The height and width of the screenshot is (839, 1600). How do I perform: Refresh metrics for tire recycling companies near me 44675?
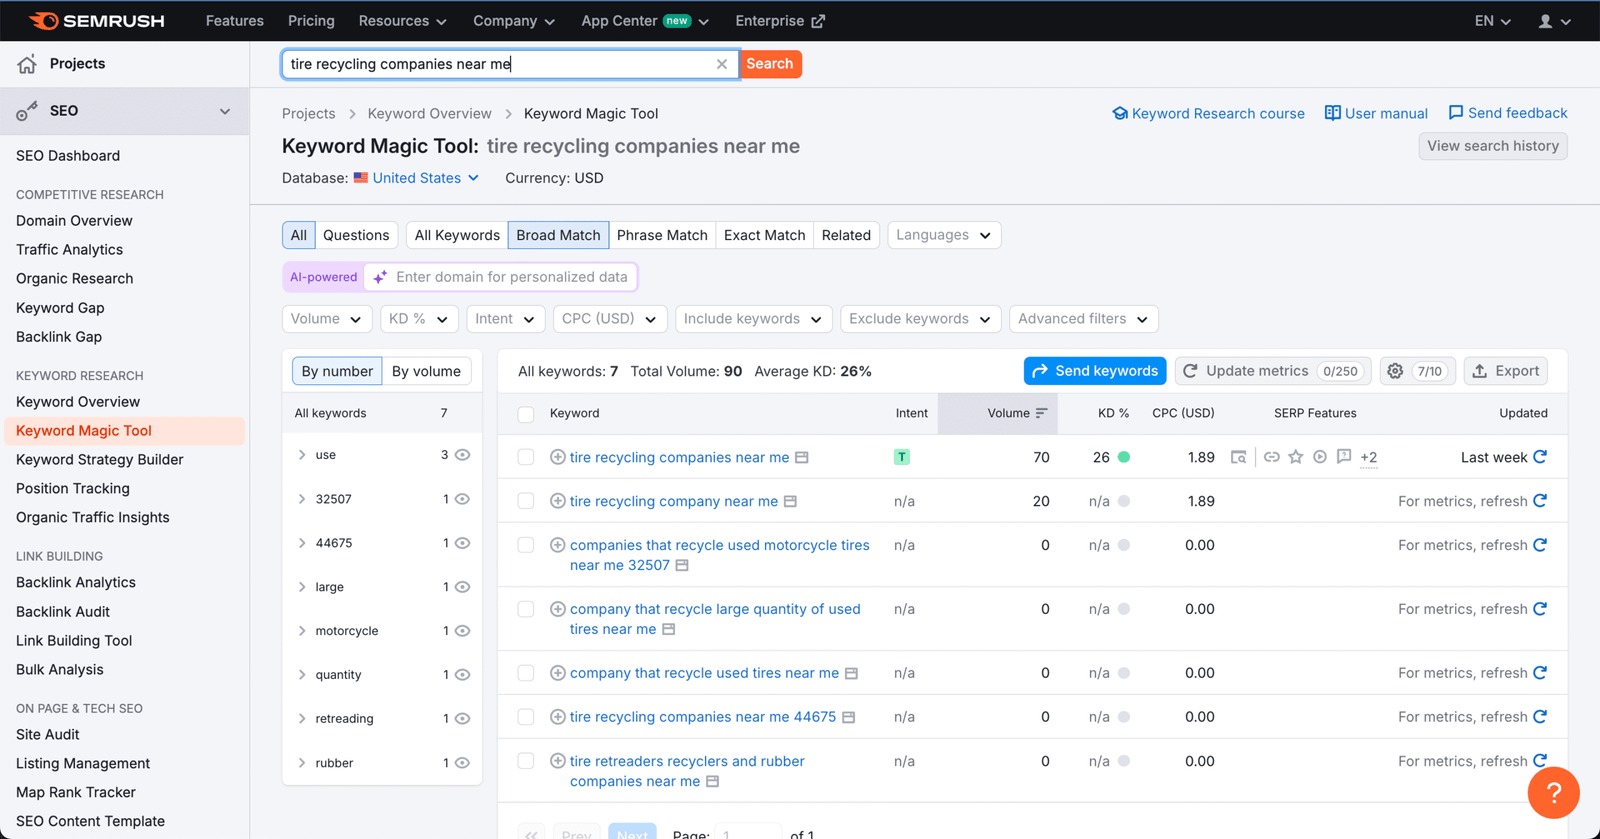click(x=1540, y=717)
